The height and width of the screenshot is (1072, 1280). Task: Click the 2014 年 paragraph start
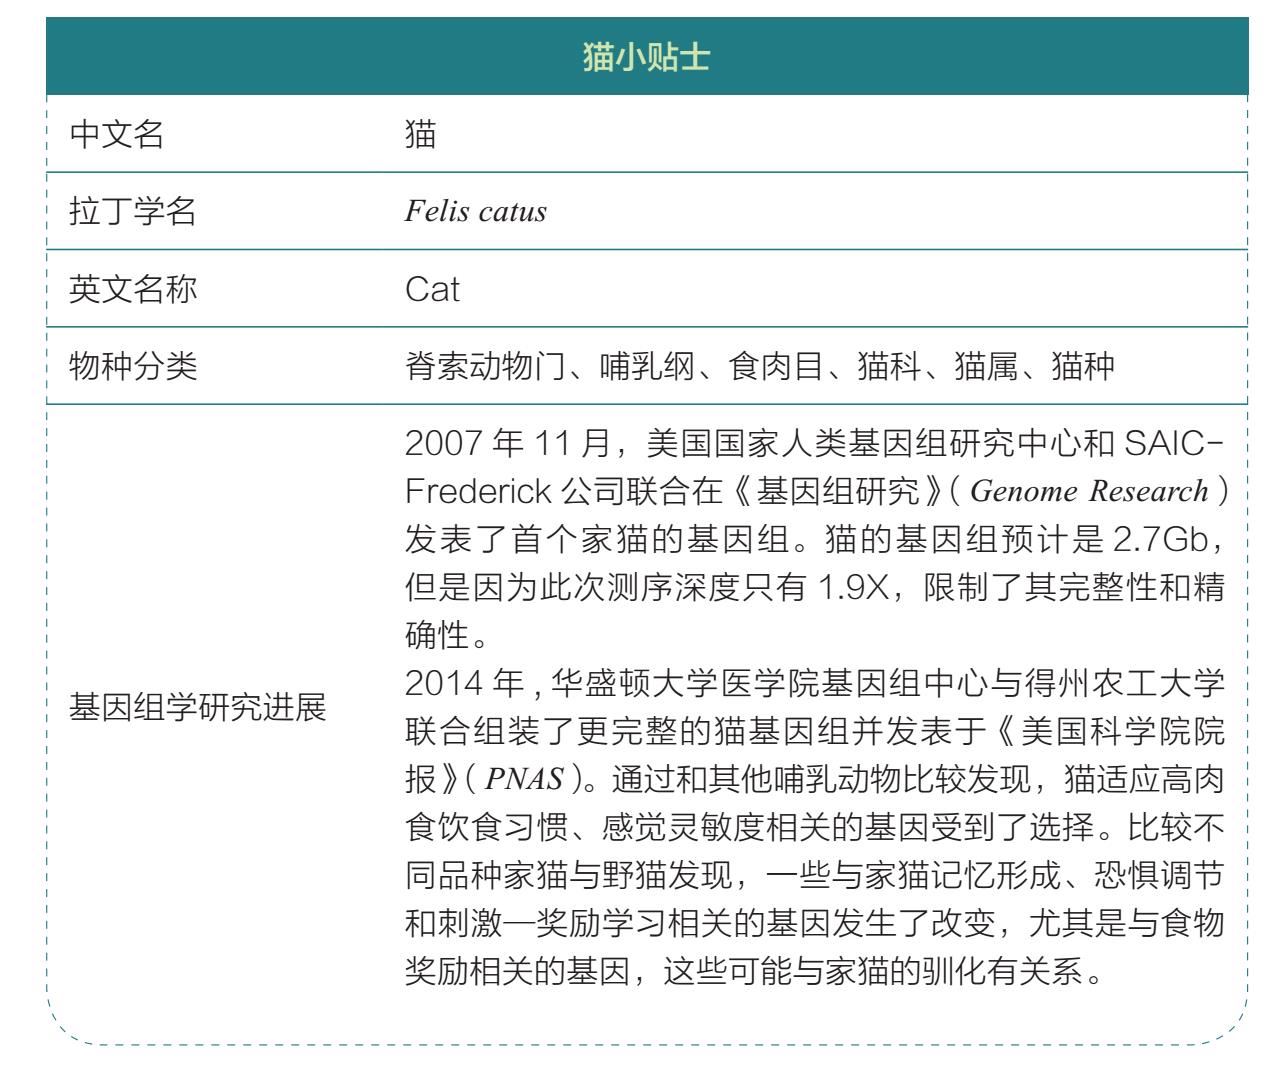point(464,683)
